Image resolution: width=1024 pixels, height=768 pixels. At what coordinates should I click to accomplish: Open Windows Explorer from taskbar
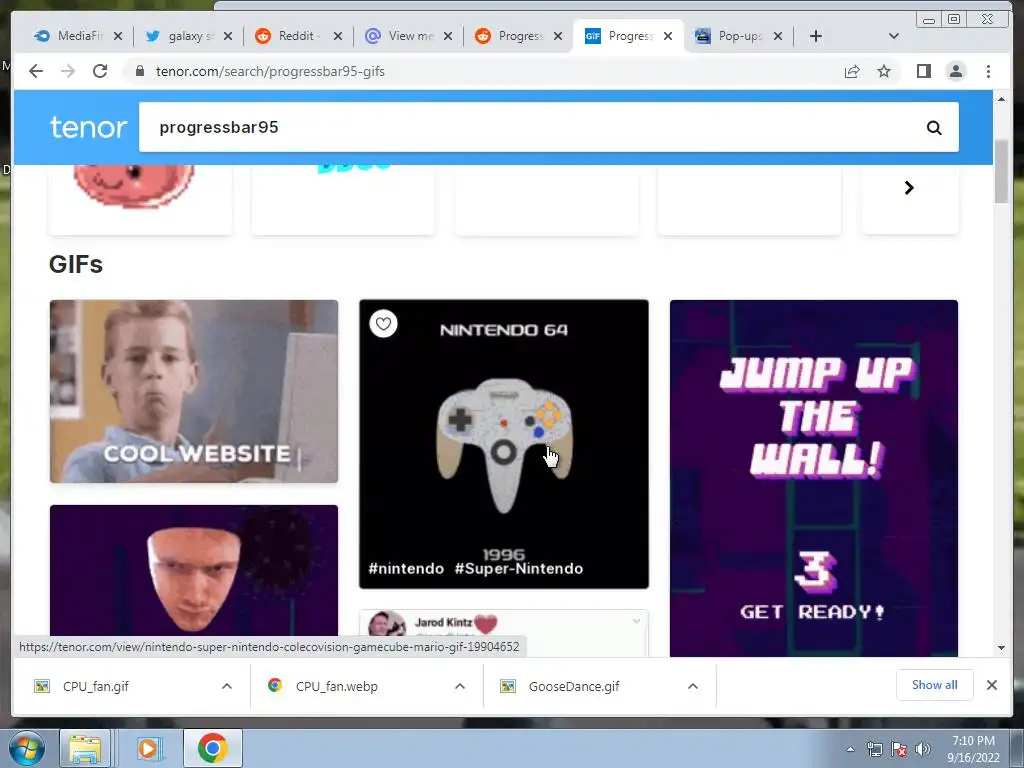[85, 748]
